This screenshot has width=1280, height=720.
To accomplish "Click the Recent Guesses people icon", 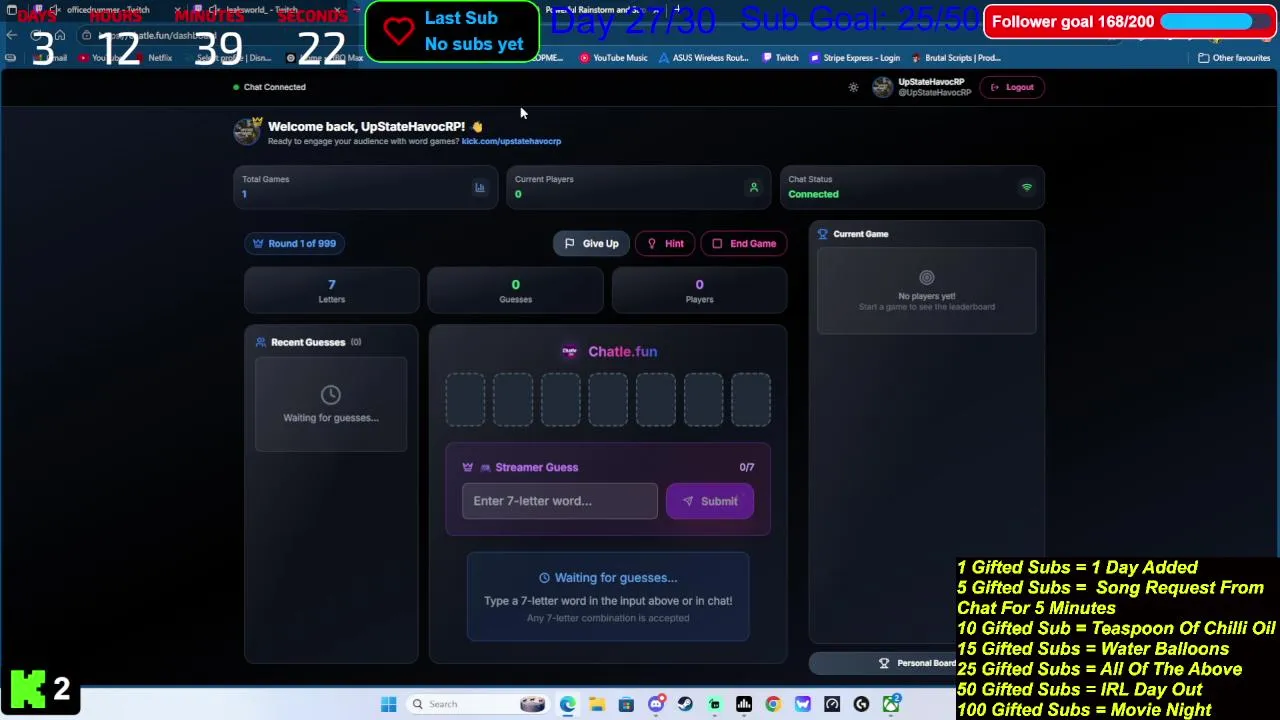I will [261, 342].
